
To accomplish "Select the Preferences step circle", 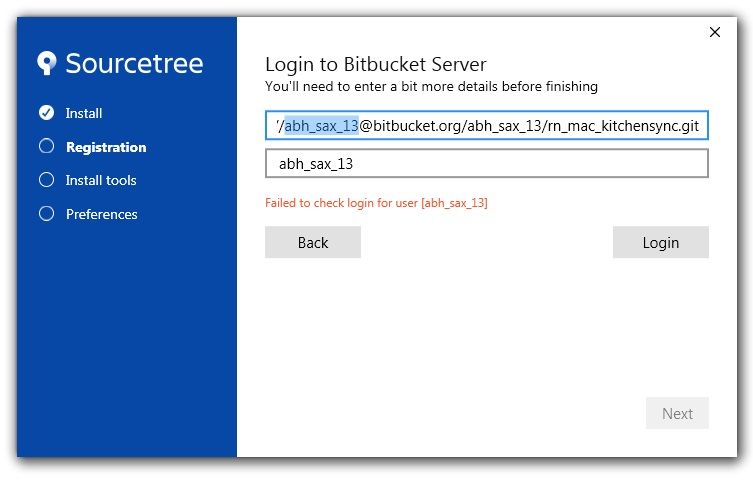I will click(47, 214).
